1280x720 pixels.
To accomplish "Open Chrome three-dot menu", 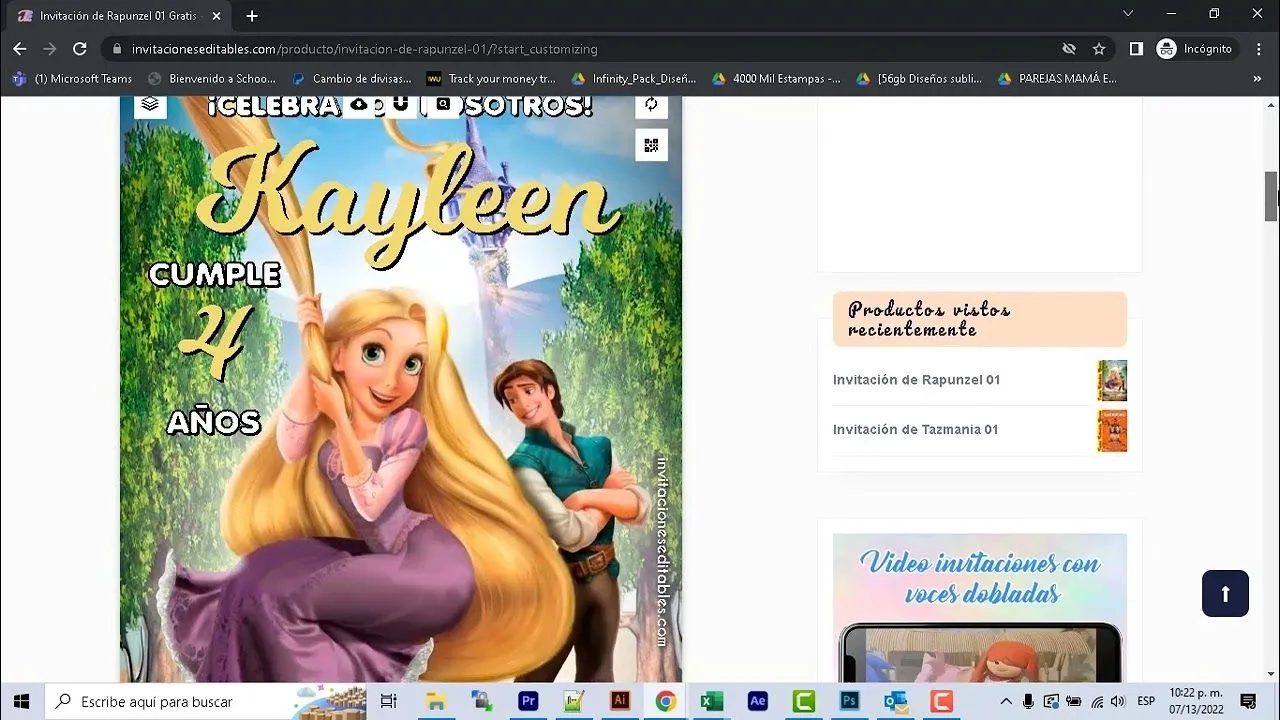I will coord(1258,49).
